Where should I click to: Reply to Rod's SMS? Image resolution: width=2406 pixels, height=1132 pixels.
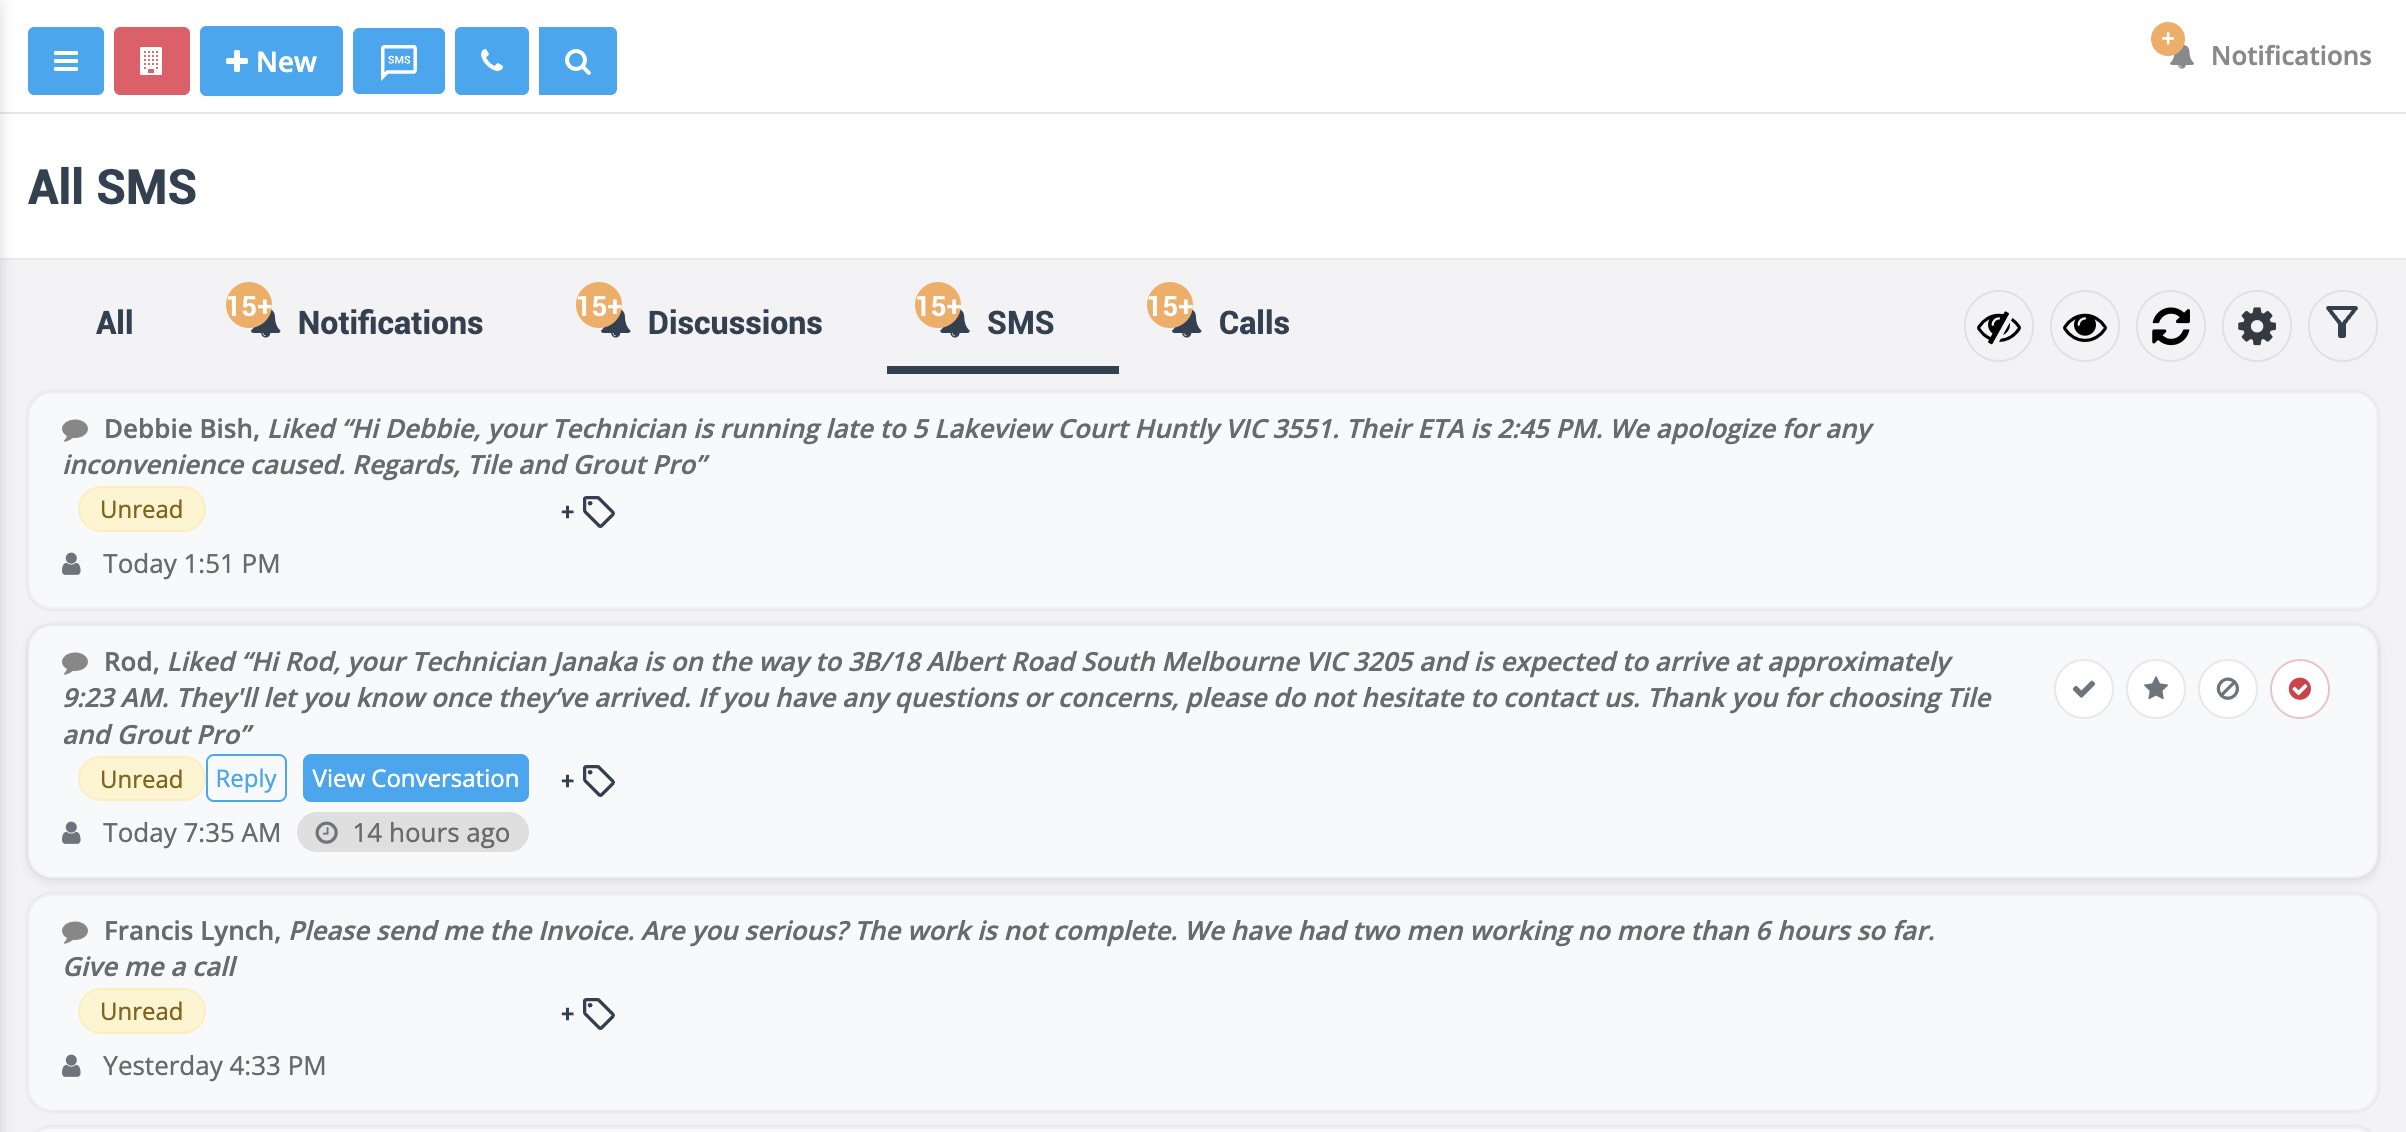[246, 778]
